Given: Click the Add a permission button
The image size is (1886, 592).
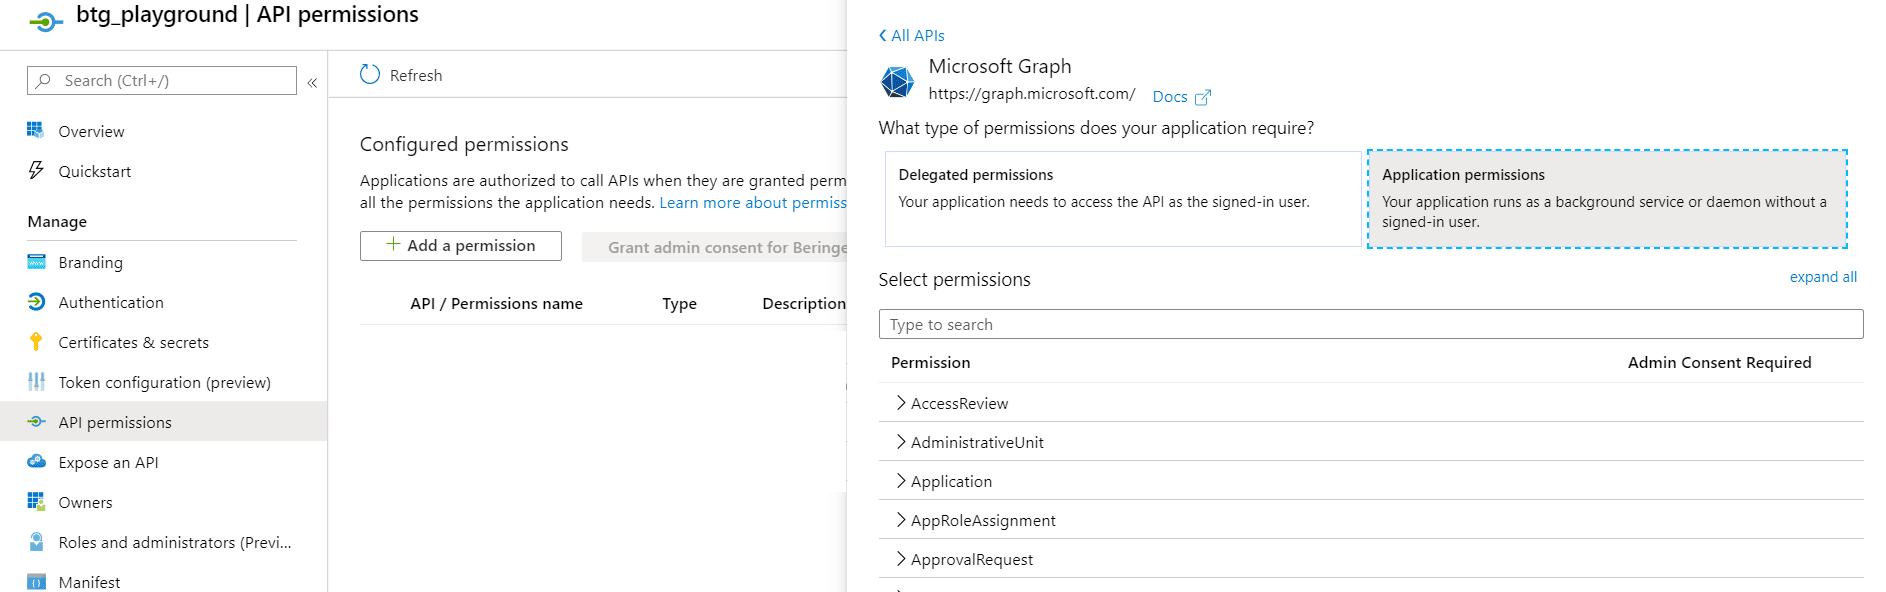Looking at the screenshot, I should click(461, 246).
